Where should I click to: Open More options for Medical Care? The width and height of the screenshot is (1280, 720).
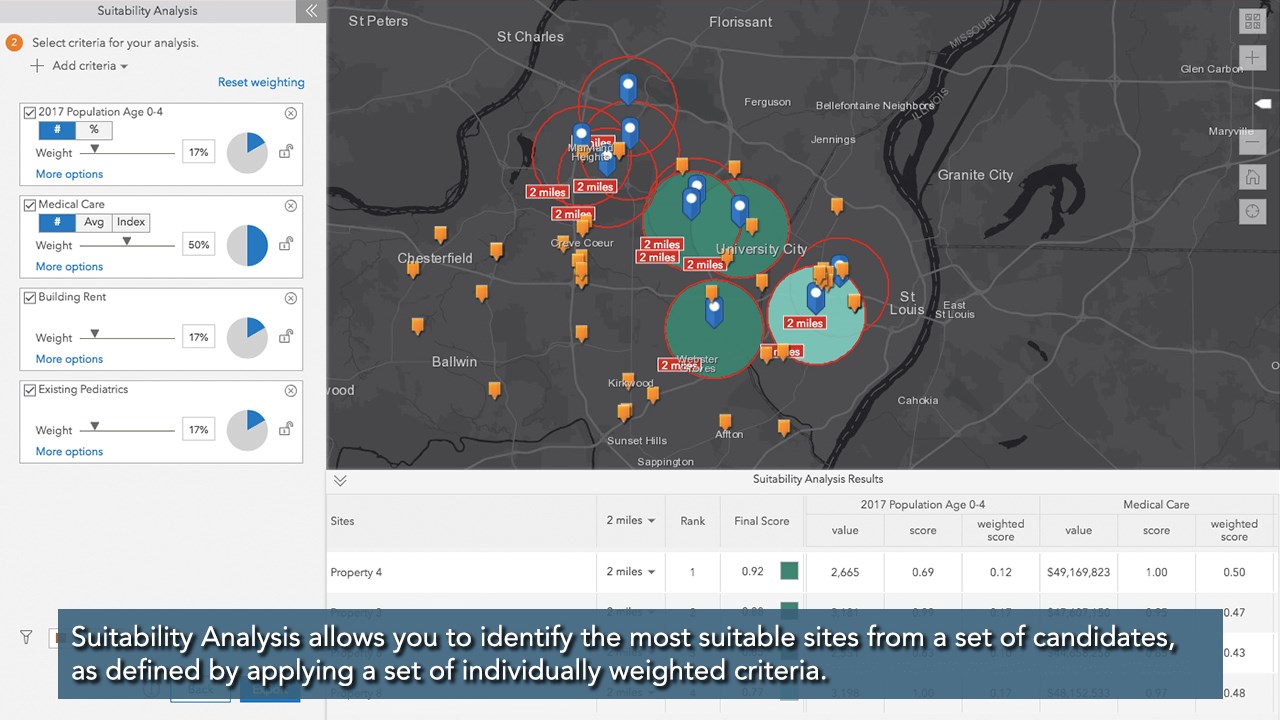coord(69,267)
